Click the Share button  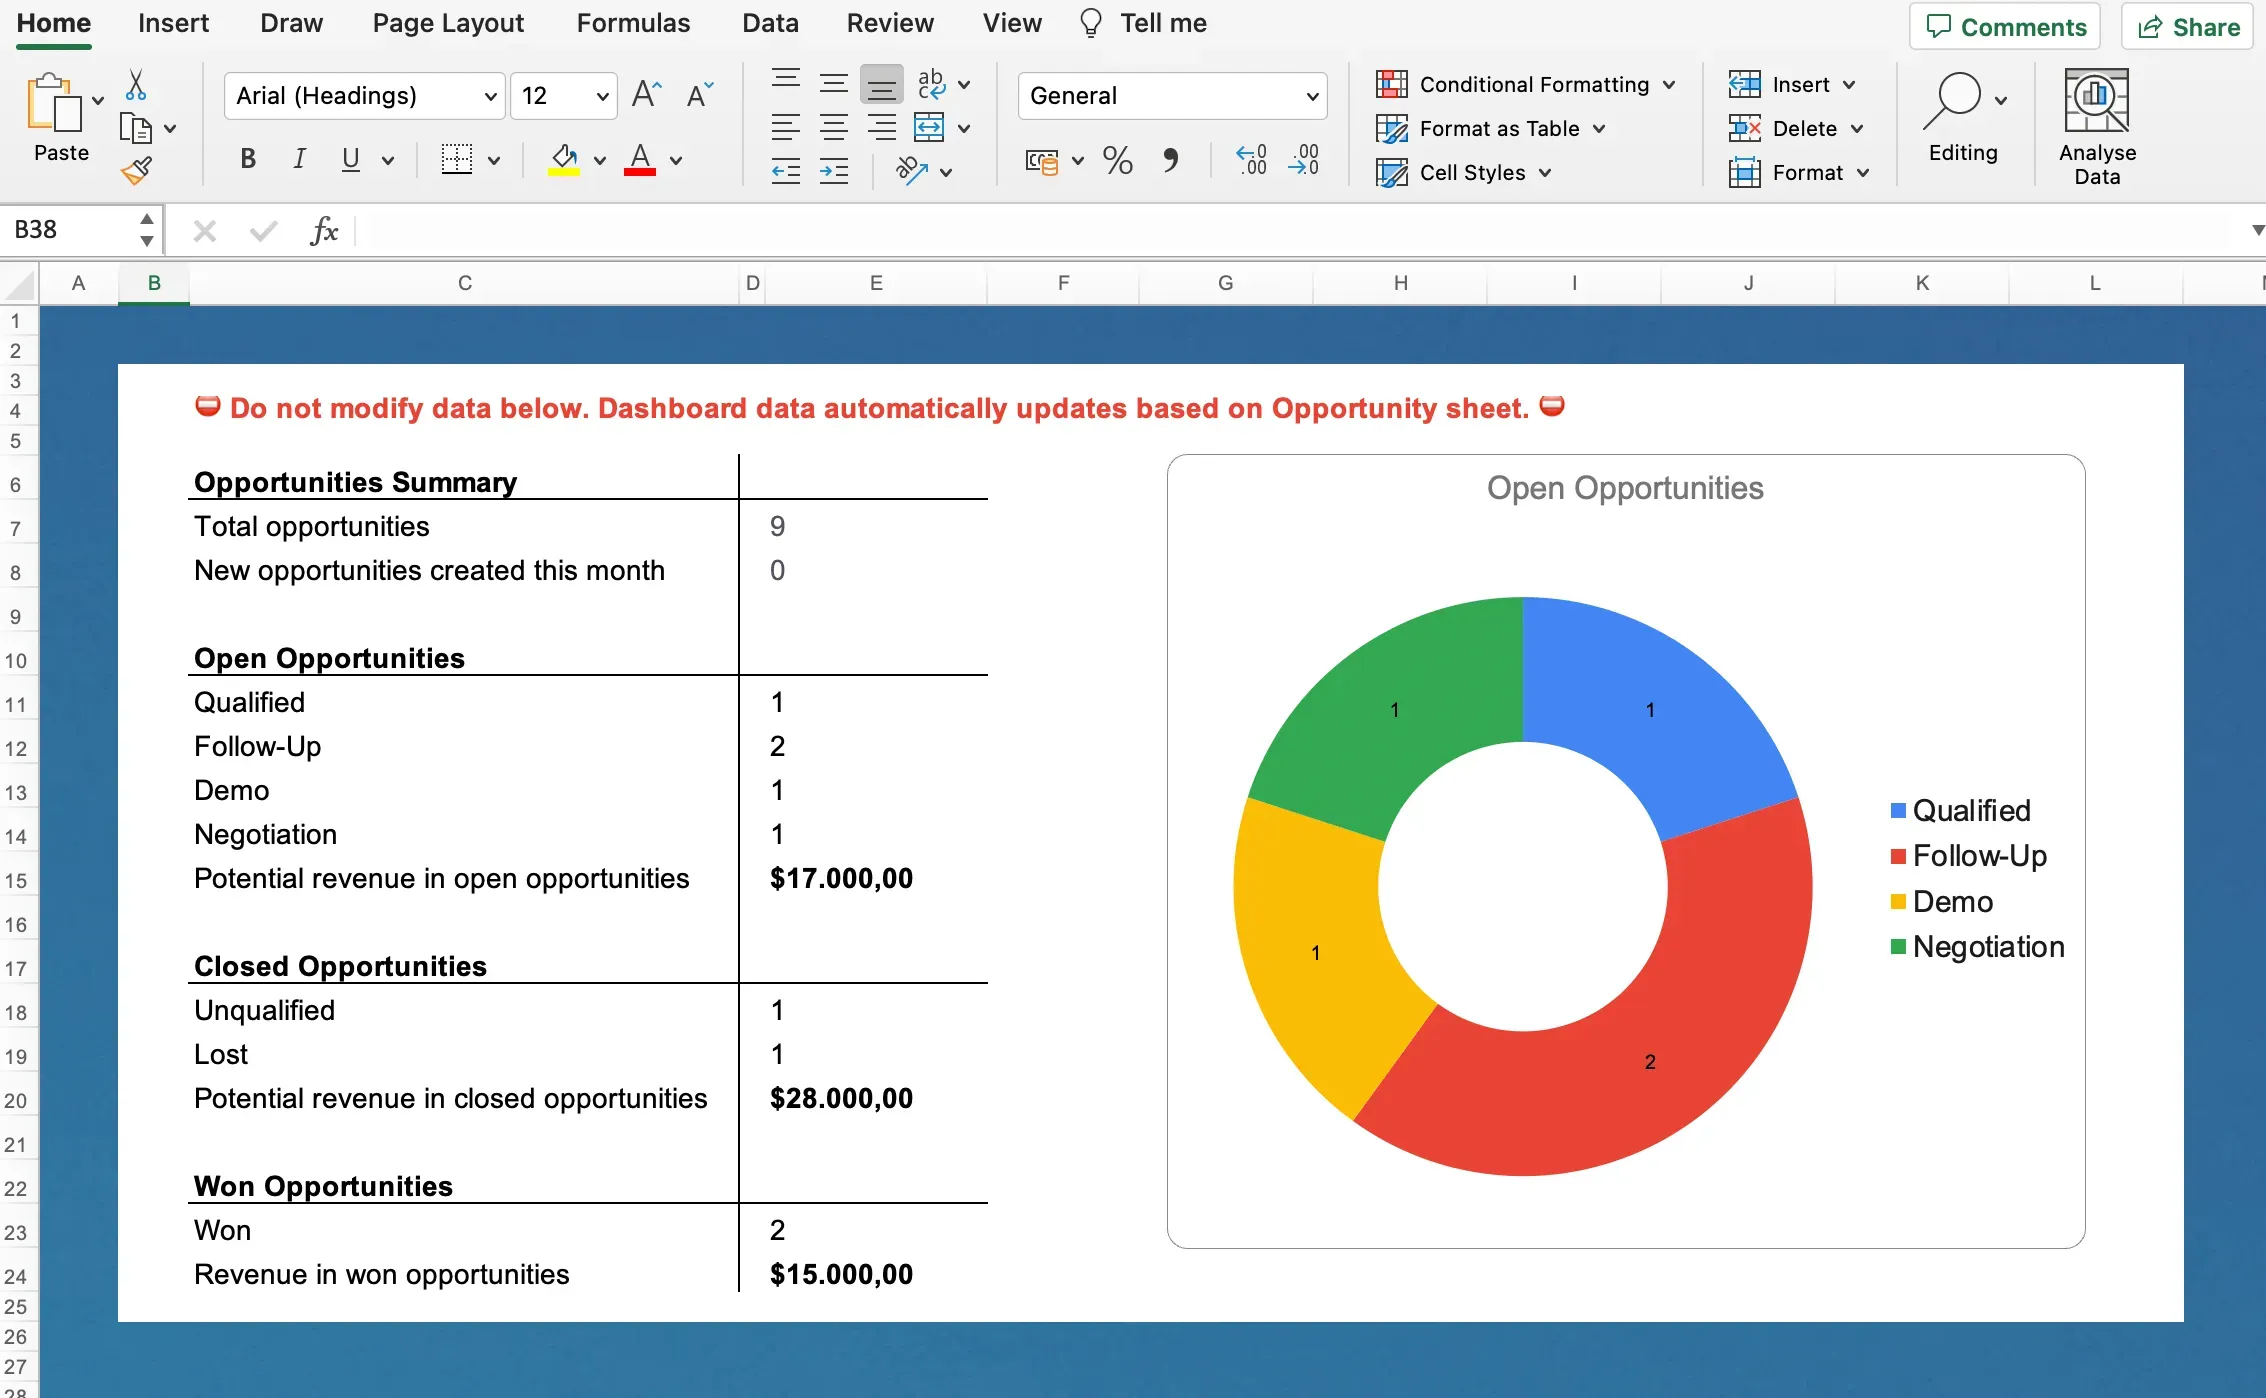2186,26
